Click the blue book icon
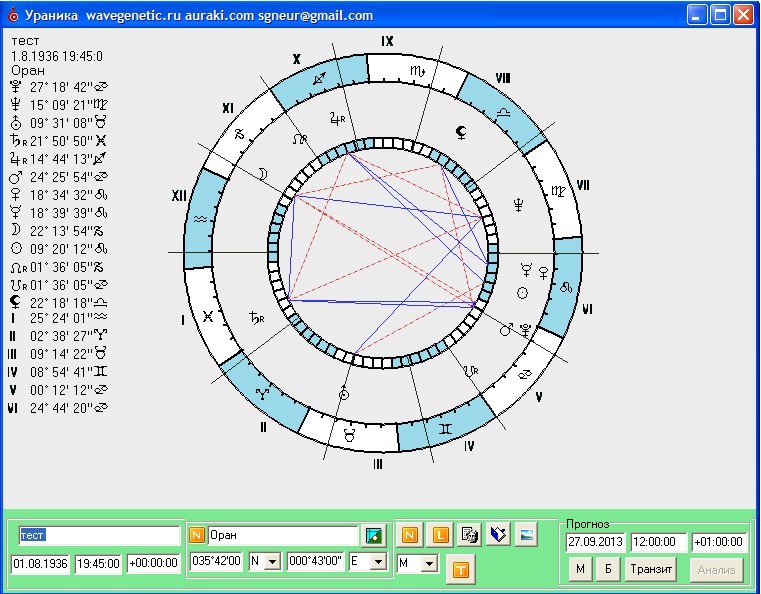Screen dimensions: 761x594 tap(498, 535)
